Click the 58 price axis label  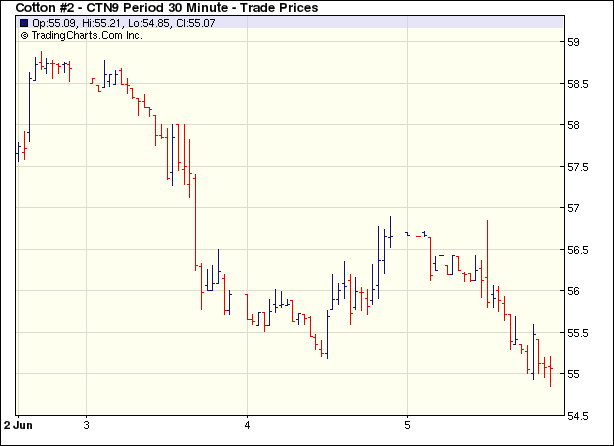574,125
